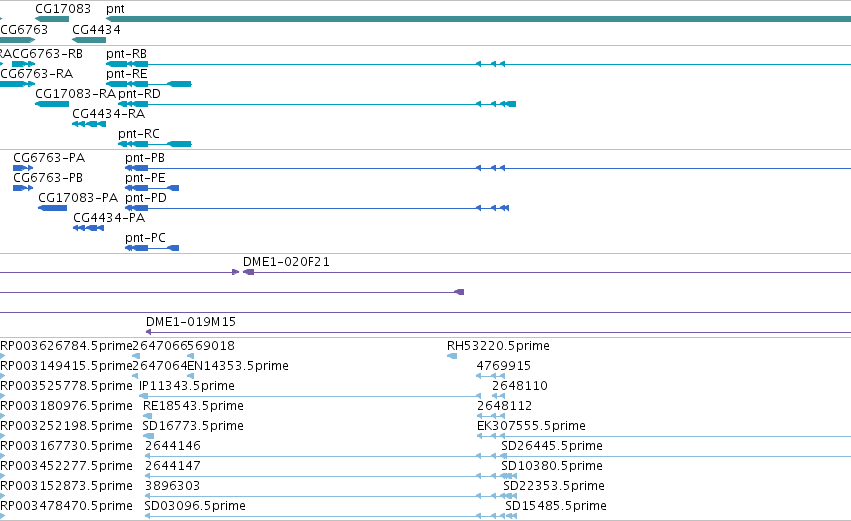This screenshot has width=851, height=521.
Task: Select the CG17083-PA protein label
Action: (78, 198)
